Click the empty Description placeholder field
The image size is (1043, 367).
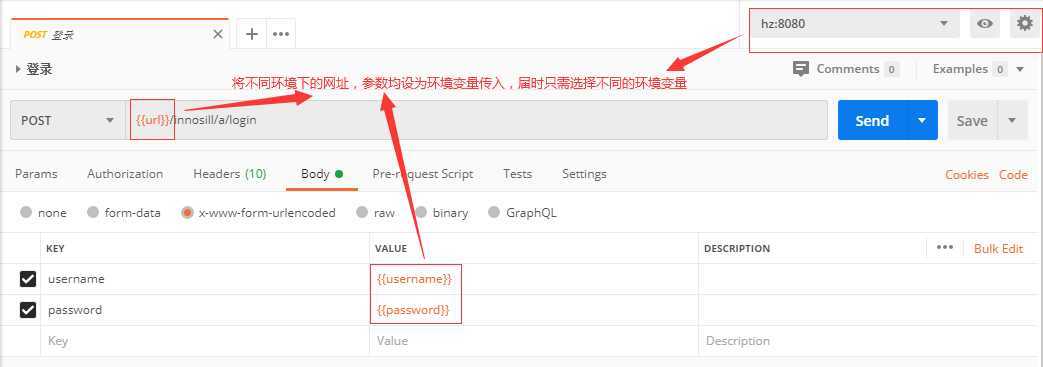click(x=868, y=340)
